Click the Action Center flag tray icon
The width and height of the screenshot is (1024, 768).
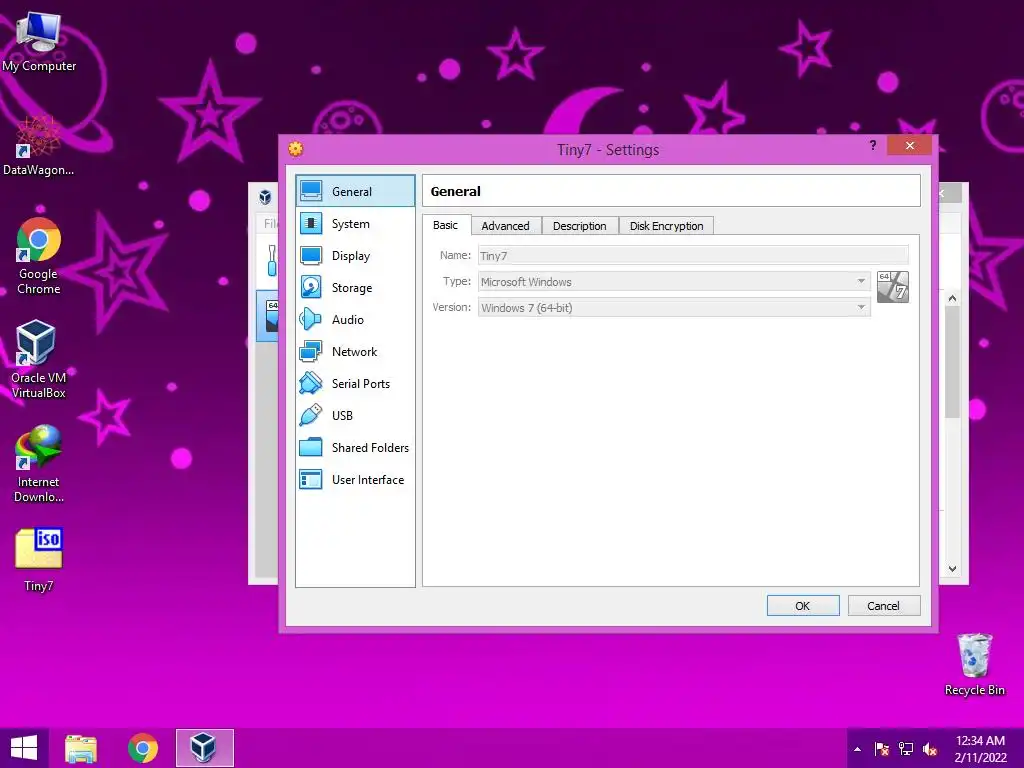[x=882, y=749]
